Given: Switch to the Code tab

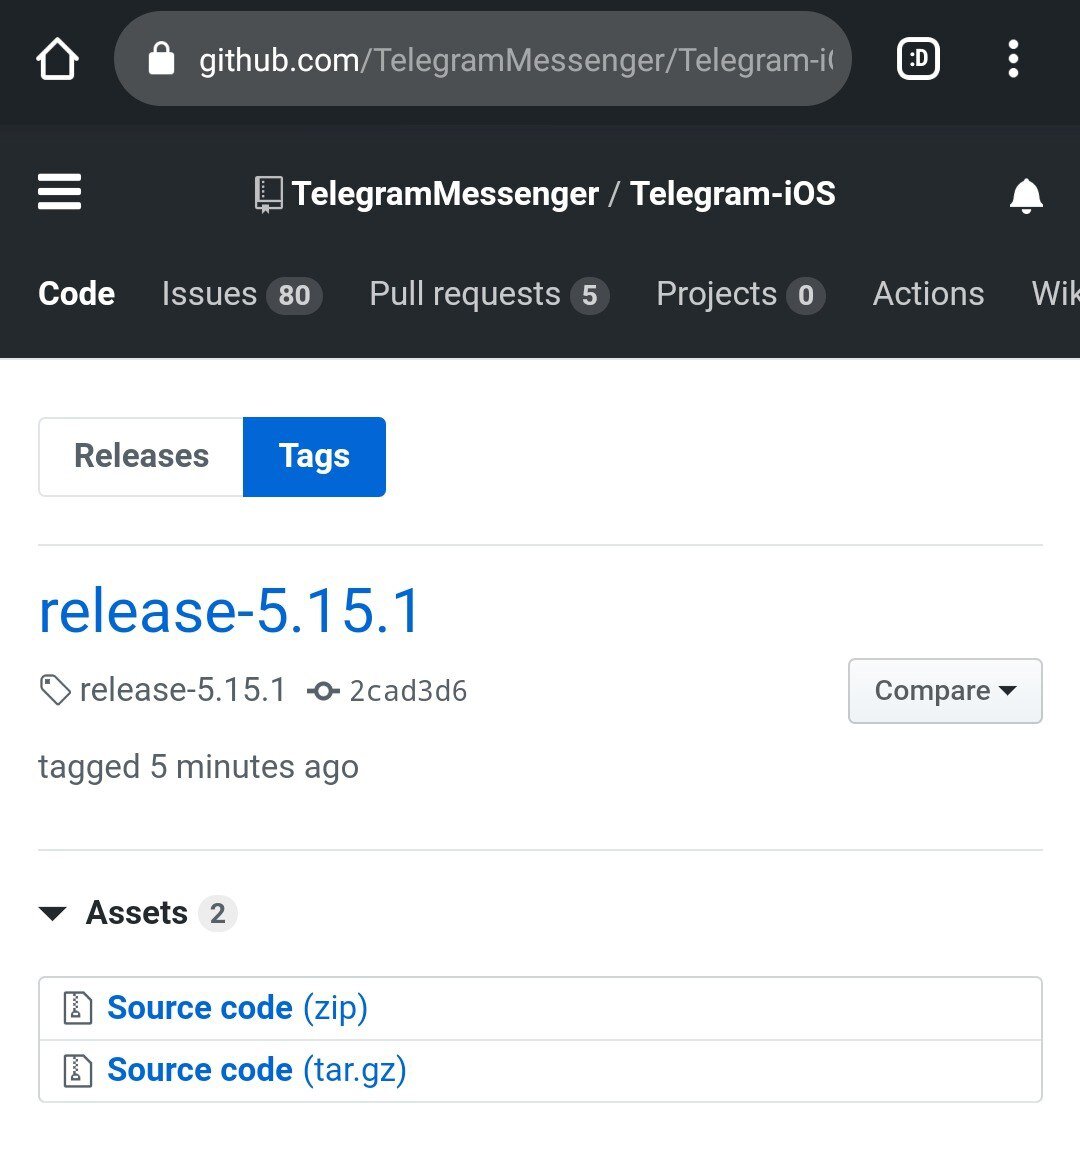Looking at the screenshot, I should point(76,294).
